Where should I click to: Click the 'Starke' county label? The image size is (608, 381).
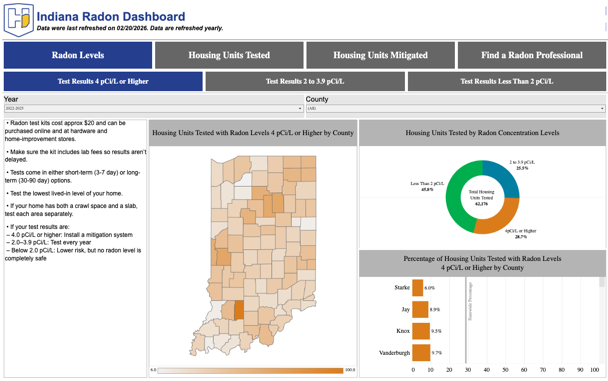click(x=402, y=288)
